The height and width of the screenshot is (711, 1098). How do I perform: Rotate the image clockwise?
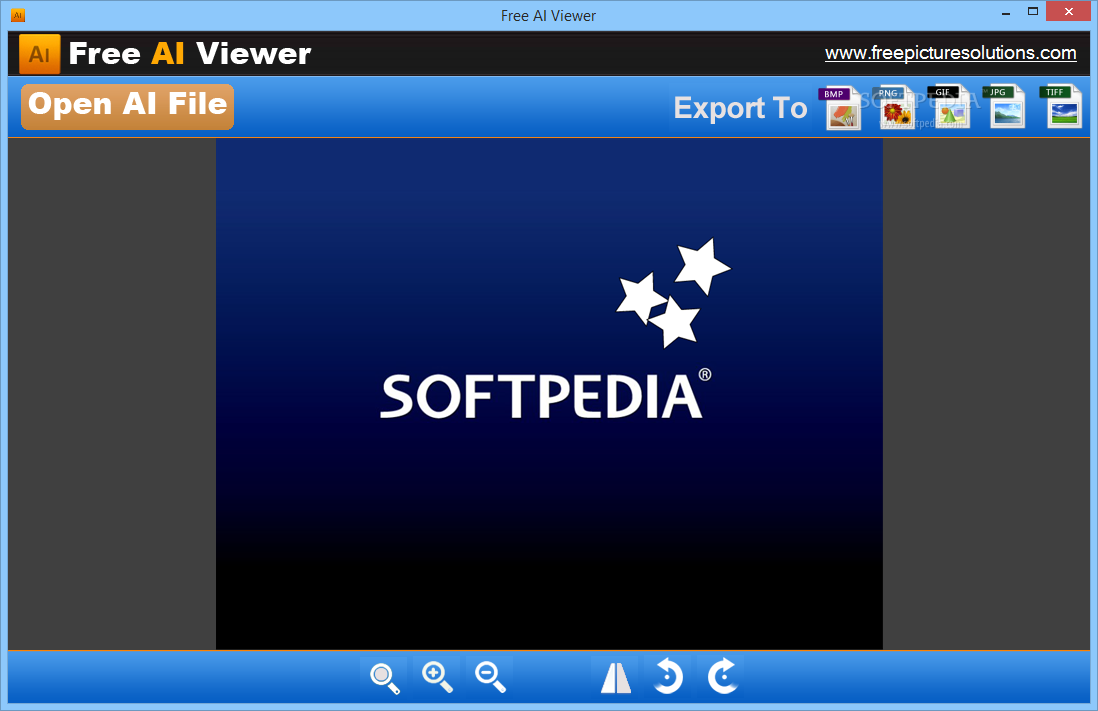point(721,677)
